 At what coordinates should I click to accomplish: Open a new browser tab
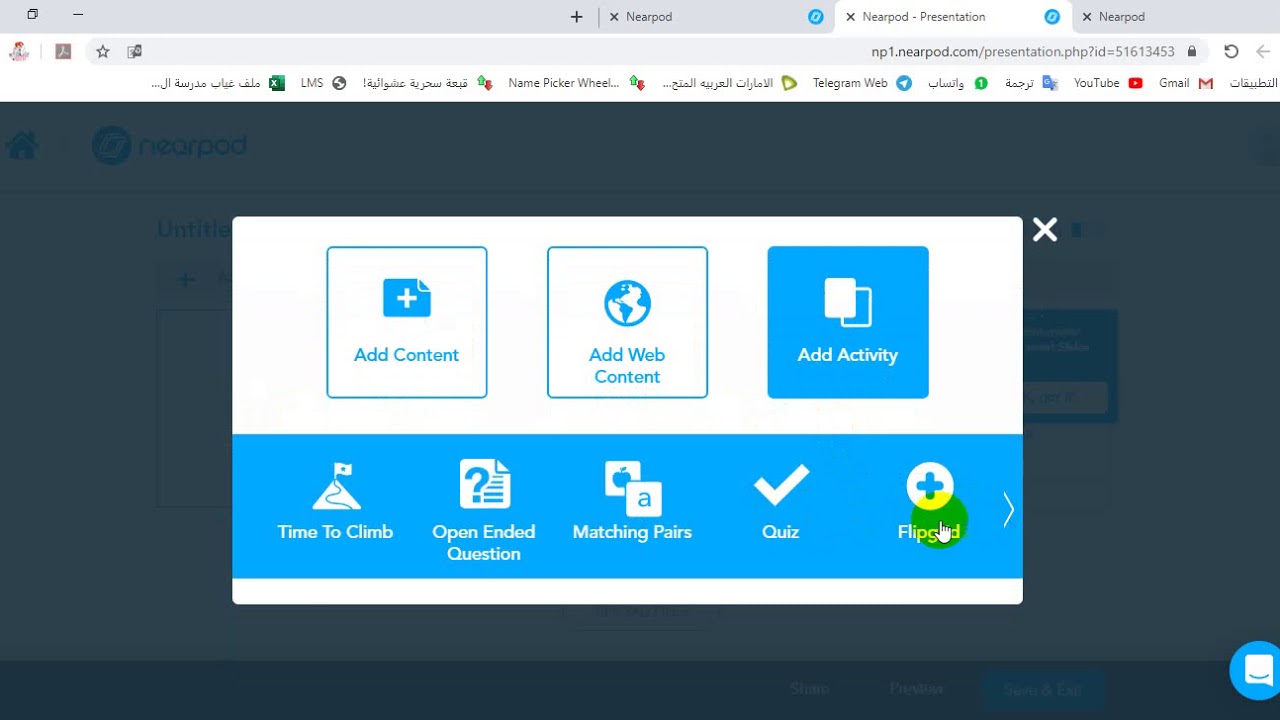[x=576, y=17]
